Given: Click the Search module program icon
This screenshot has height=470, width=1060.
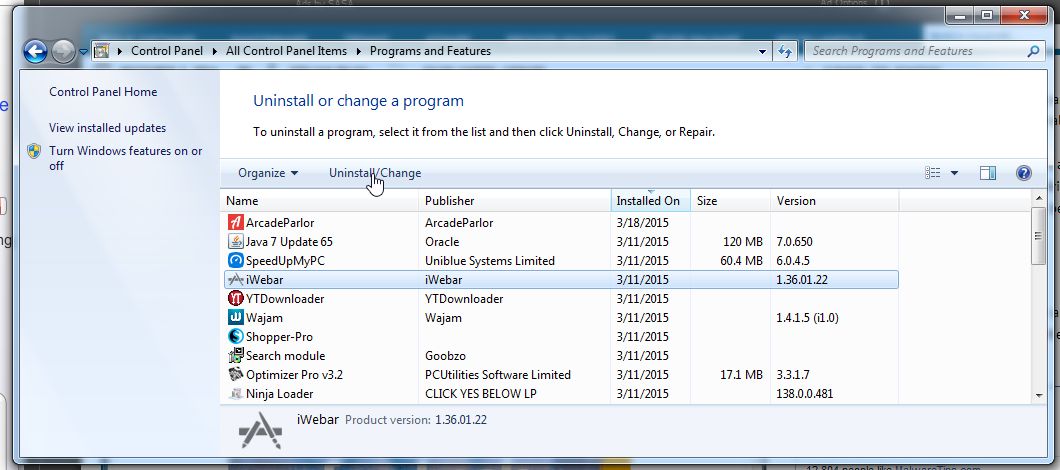Looking at the screenshot, I should click(x=235, y=355).
